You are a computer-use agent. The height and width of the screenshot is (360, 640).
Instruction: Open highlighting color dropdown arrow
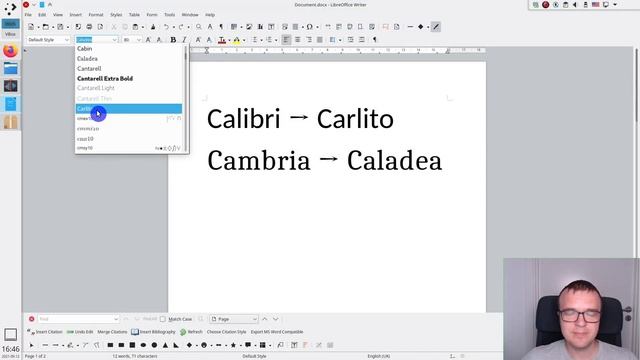point(244,40)
